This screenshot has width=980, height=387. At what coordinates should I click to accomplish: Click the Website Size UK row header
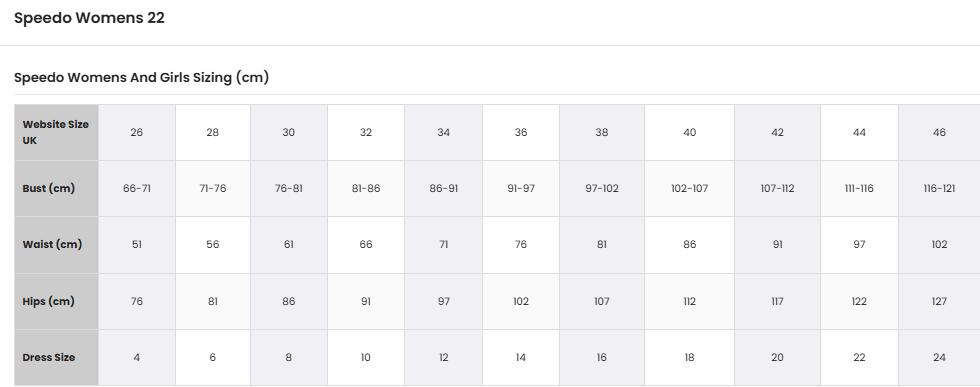click(x=56, y=133)
